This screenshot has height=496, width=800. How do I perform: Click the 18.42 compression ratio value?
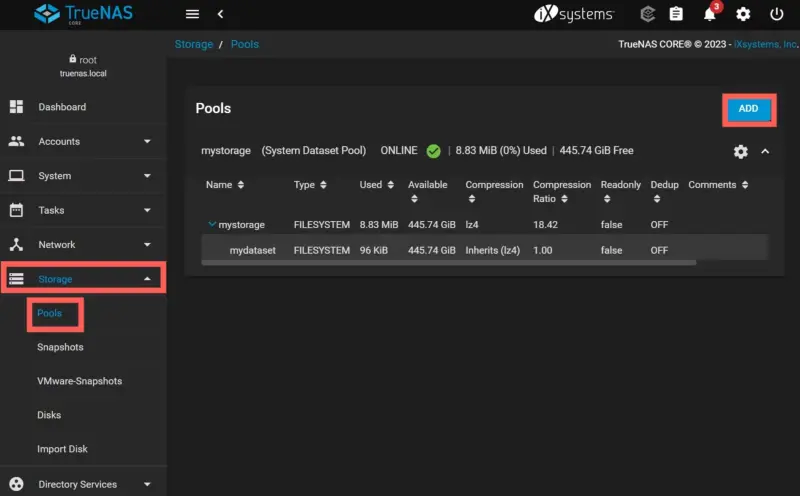coord(545,225)
